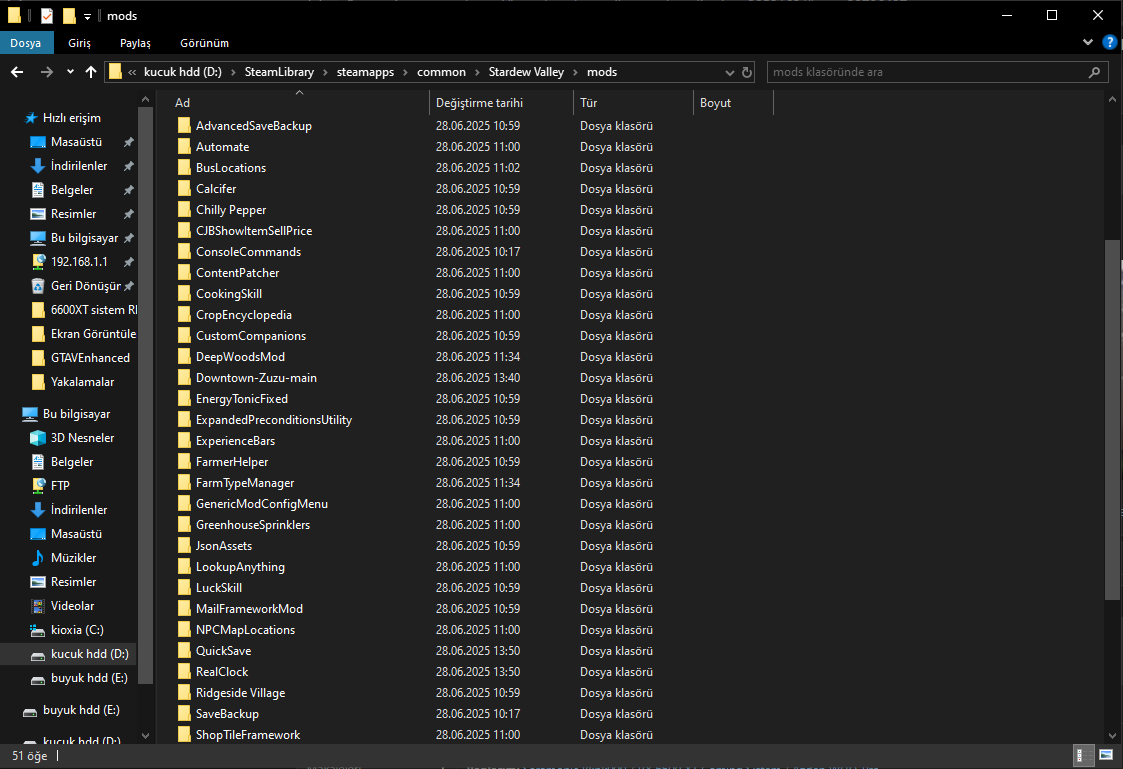
Task: Switch to details view in status bar
Action: click(x=1084, y=755)
